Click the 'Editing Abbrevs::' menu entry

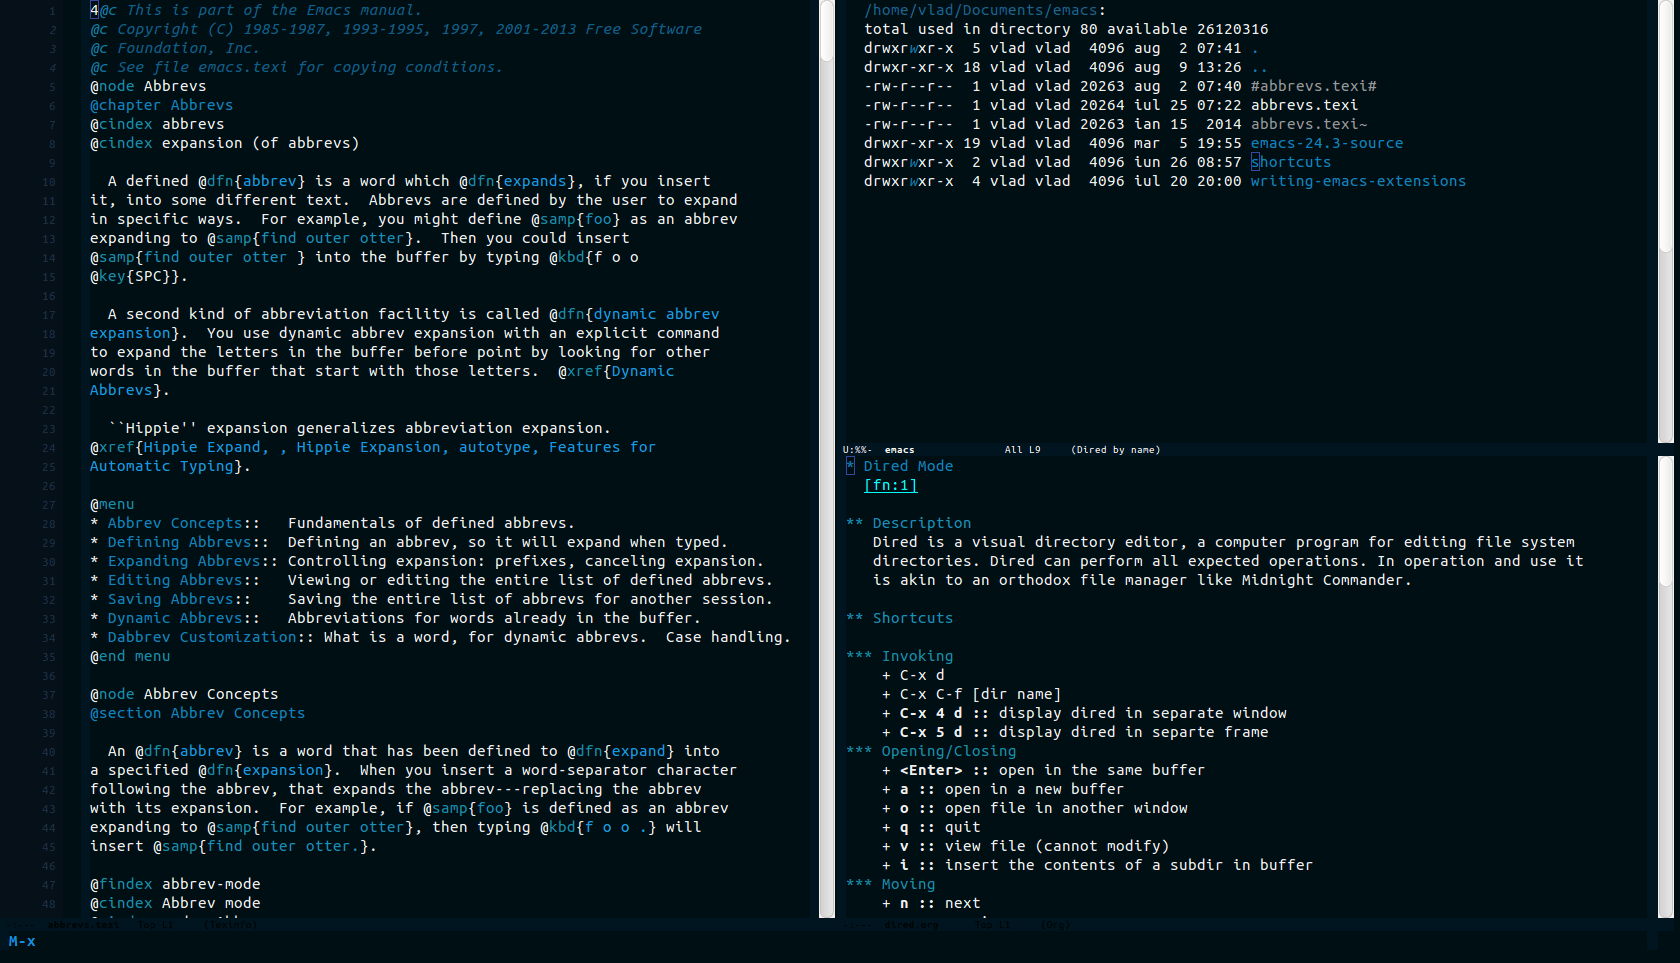pyautogui.click(x=183, y=580)
